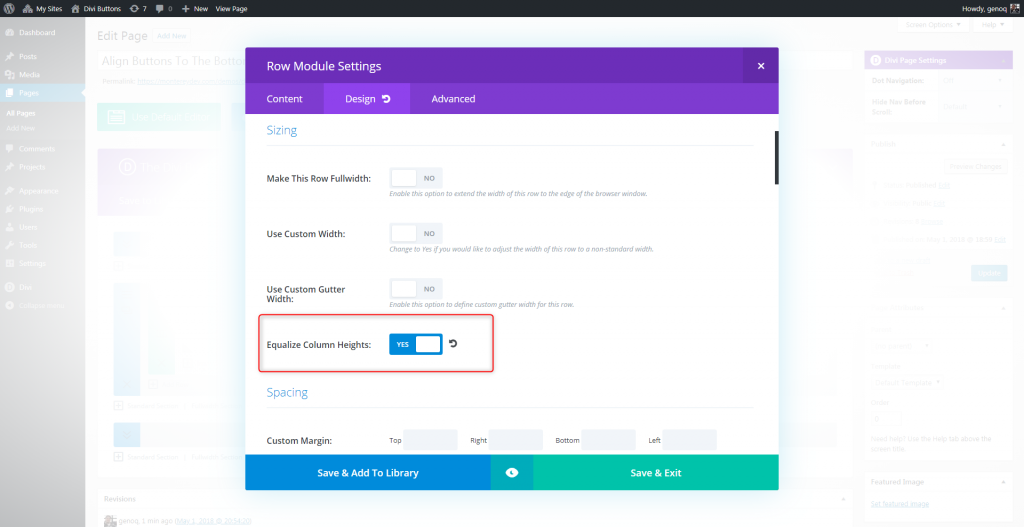Toggle Use Custom Width switch
Screen dimensions: 1024x527
point(416,233)
